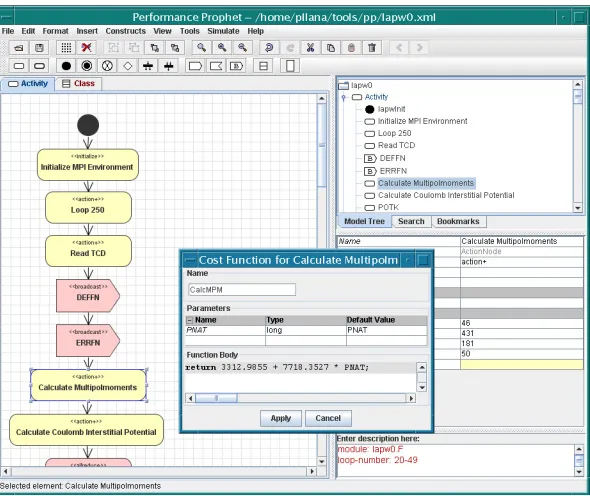Open the File menu

coord(8,31)
